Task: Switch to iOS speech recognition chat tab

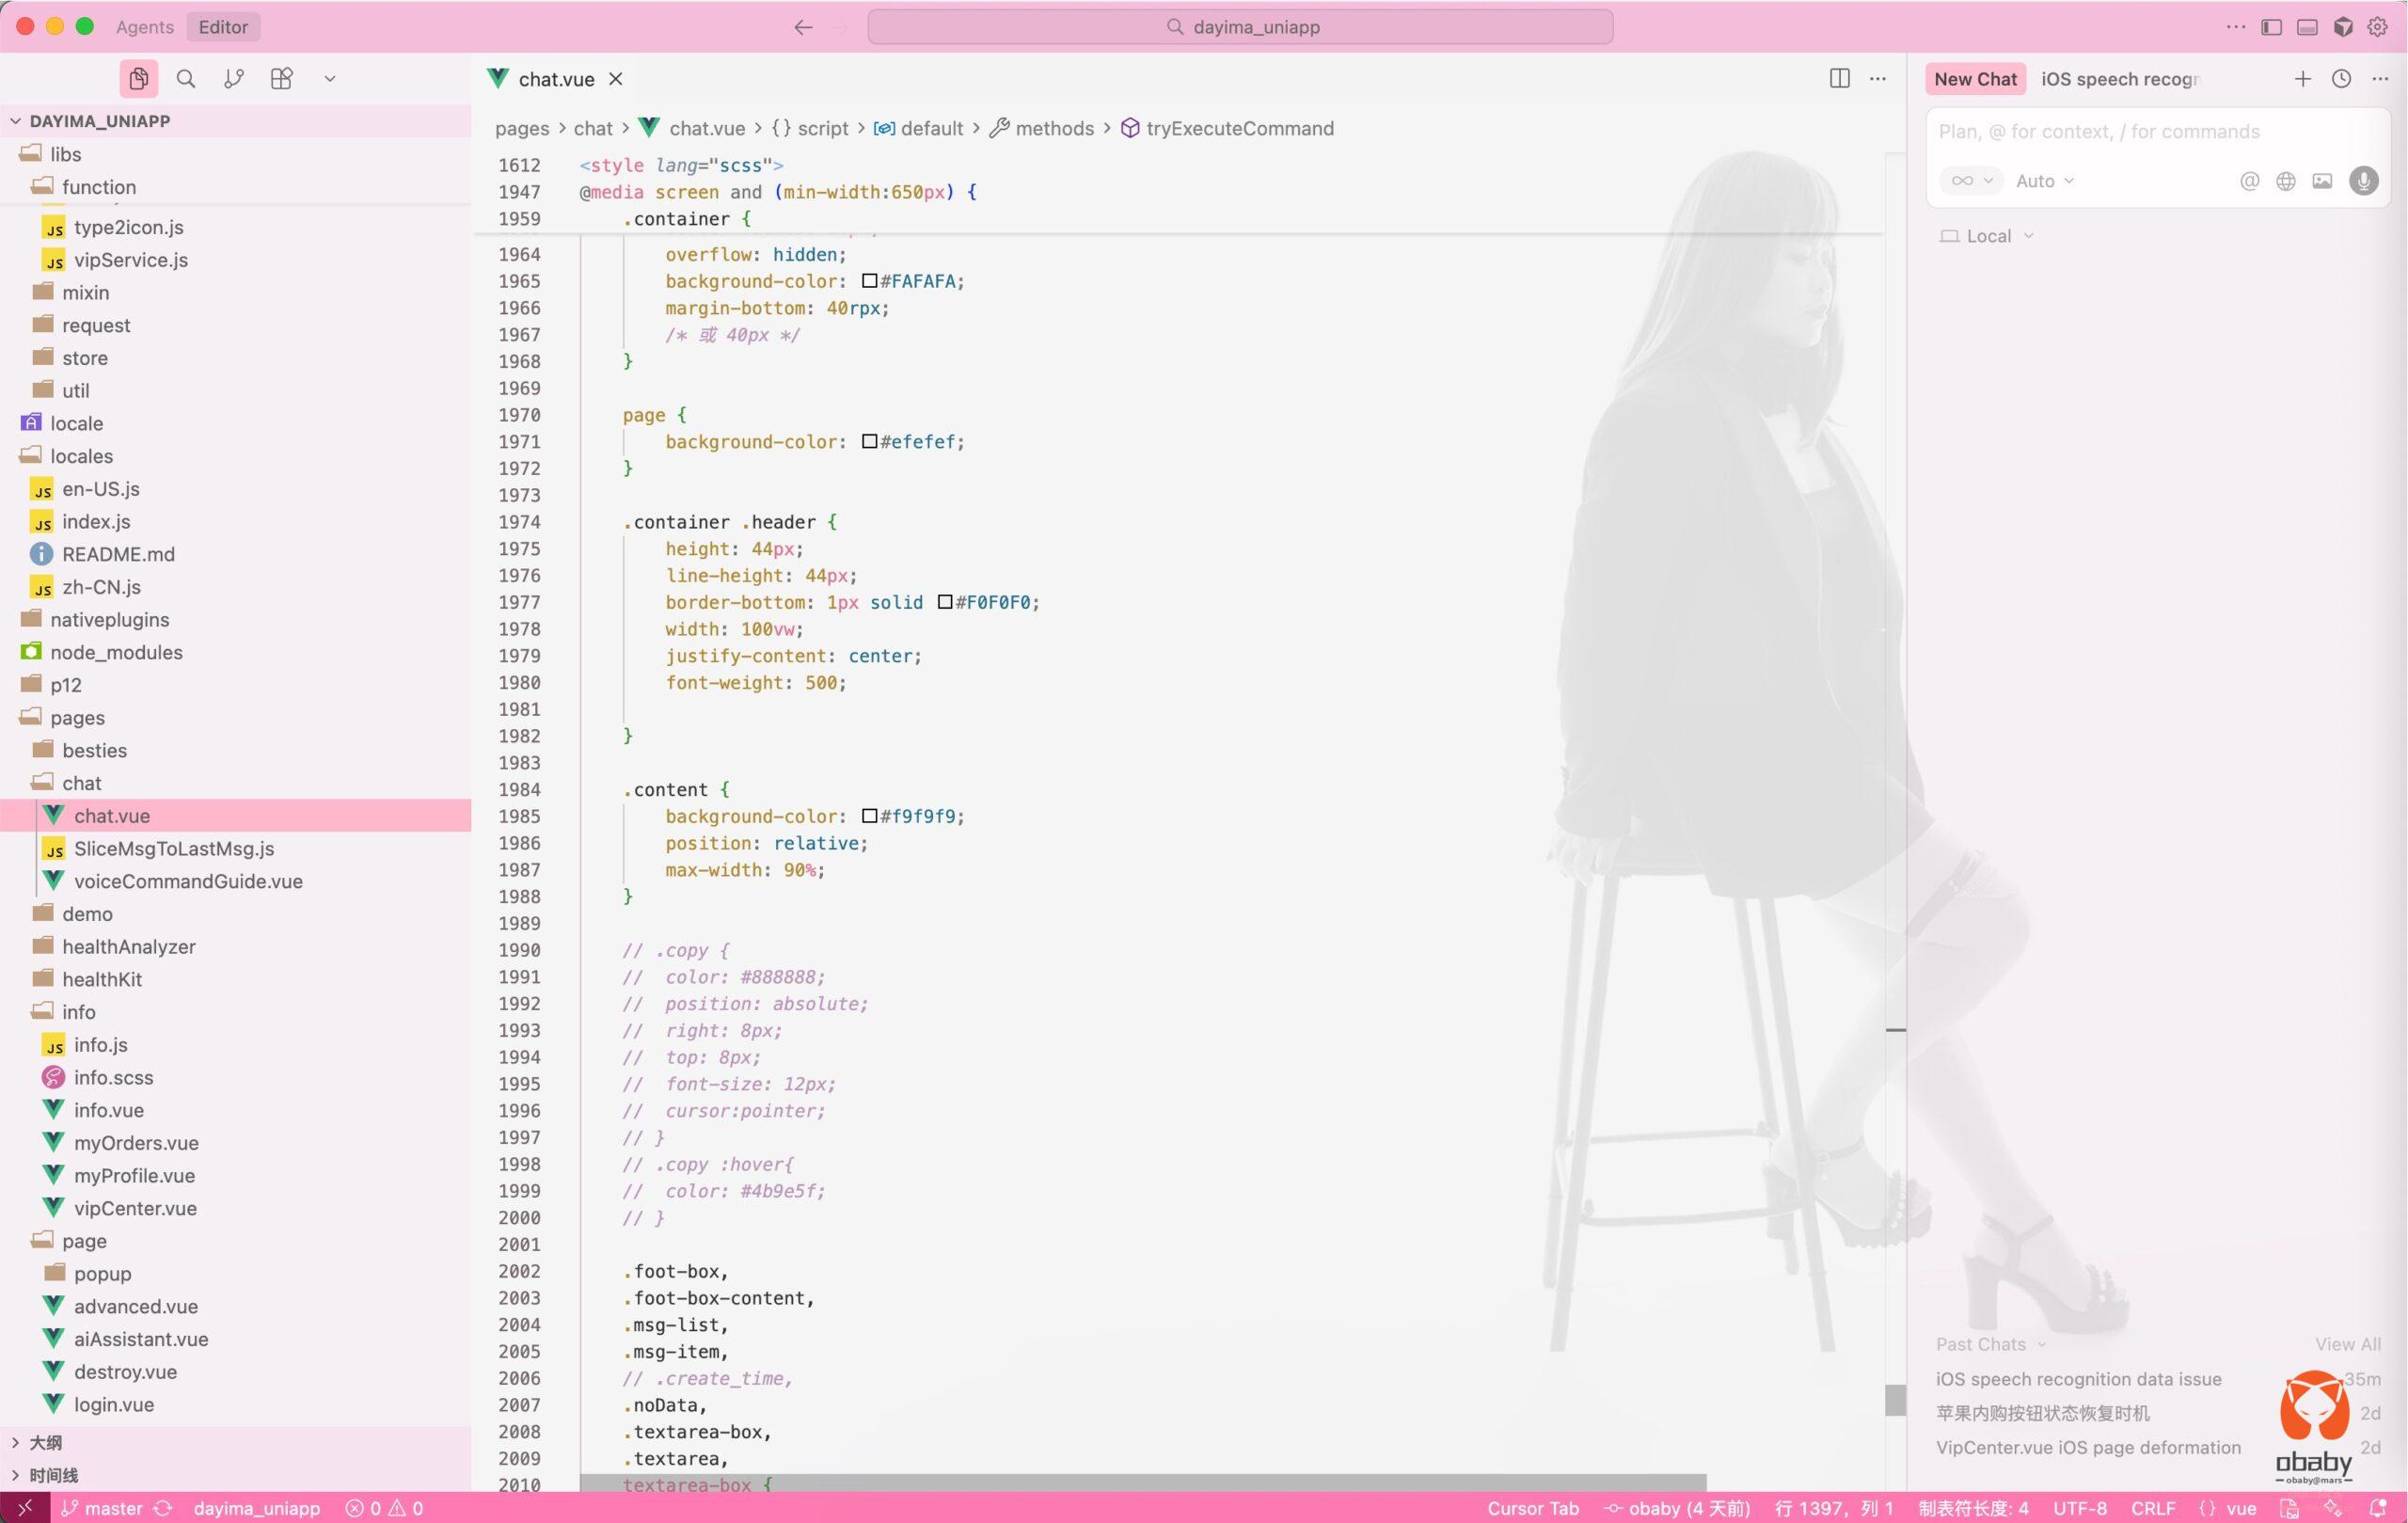Action: coord(2119,79)
